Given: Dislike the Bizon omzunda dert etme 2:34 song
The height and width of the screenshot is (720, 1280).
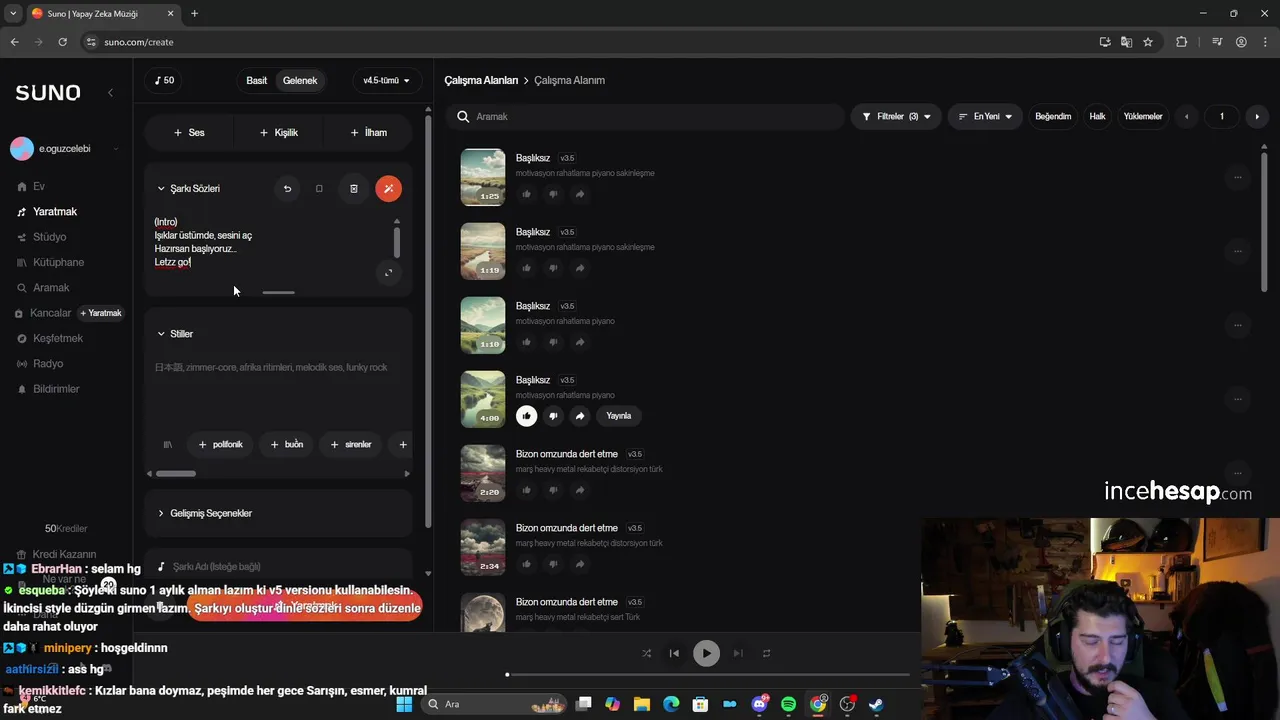Looking at the screenshot, I should [x=553, y=564].
